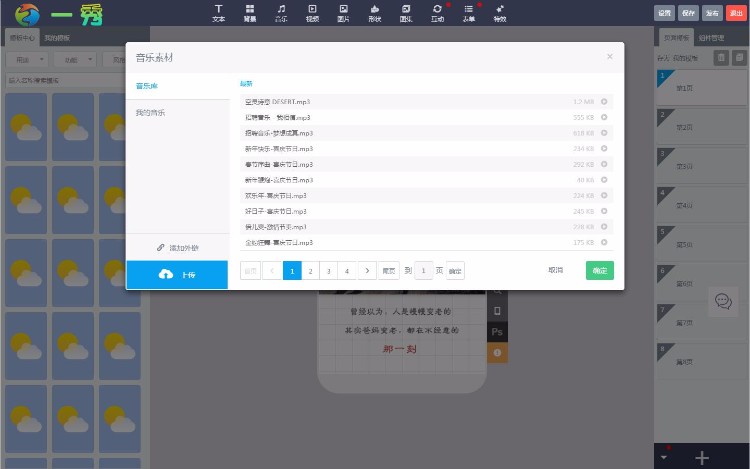Select page 第2页 in page list
Viewport: 750px width, 469px height.
point(702,127)
